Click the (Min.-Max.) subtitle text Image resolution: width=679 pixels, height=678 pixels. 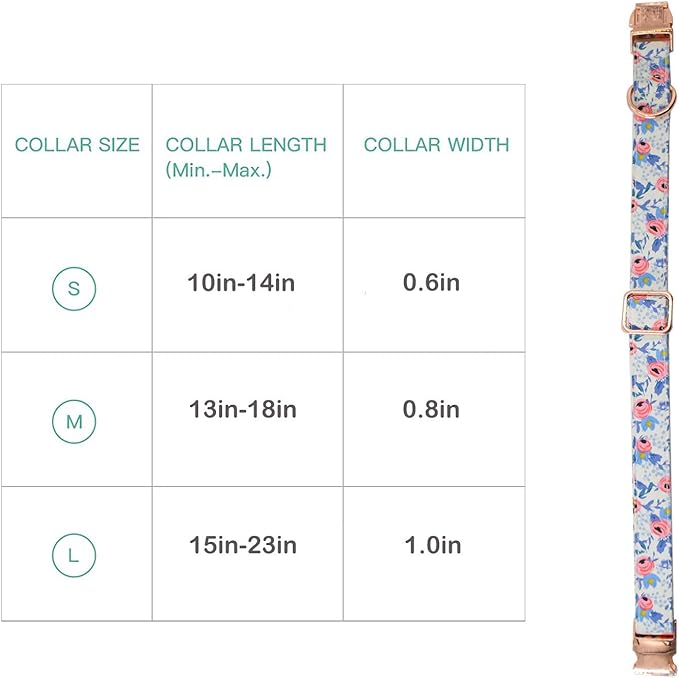218,170
